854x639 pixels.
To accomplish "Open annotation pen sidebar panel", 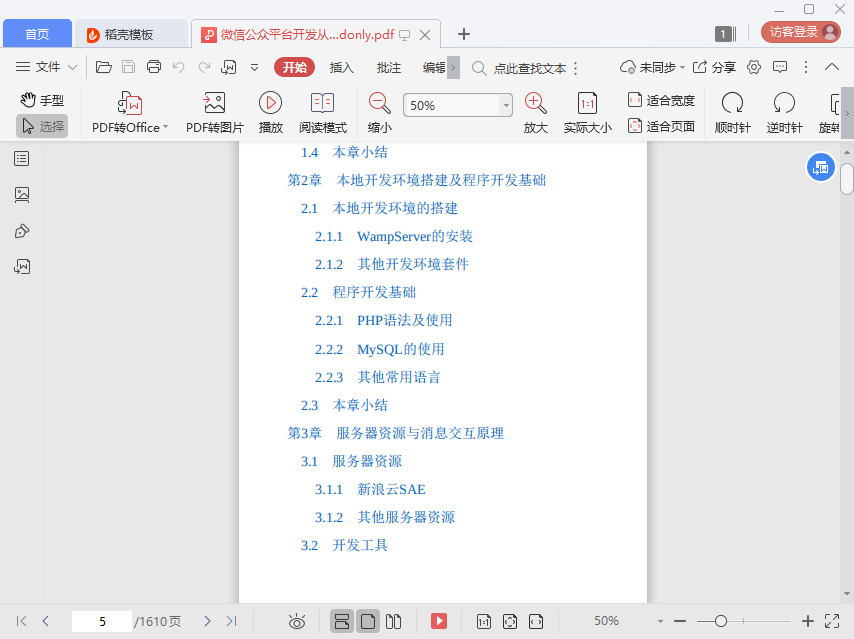I will 22,231.
